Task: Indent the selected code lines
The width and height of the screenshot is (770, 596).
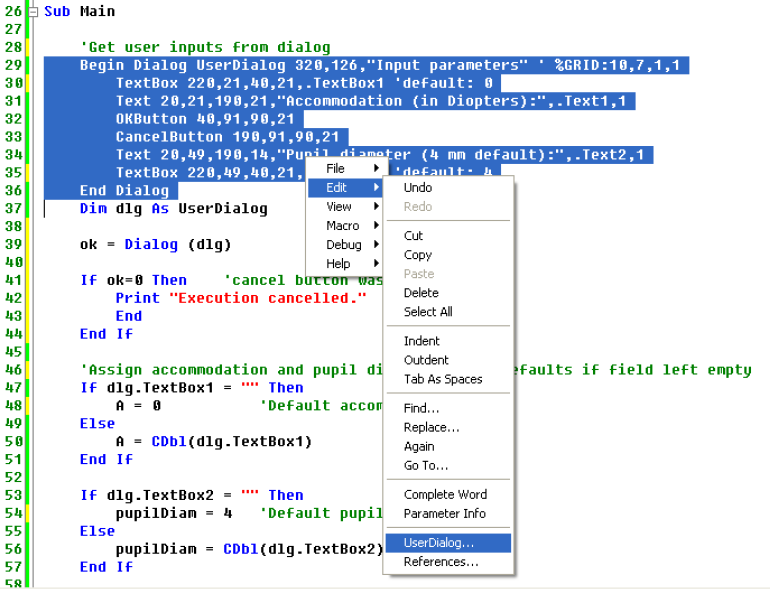Action: click(421, 341)
